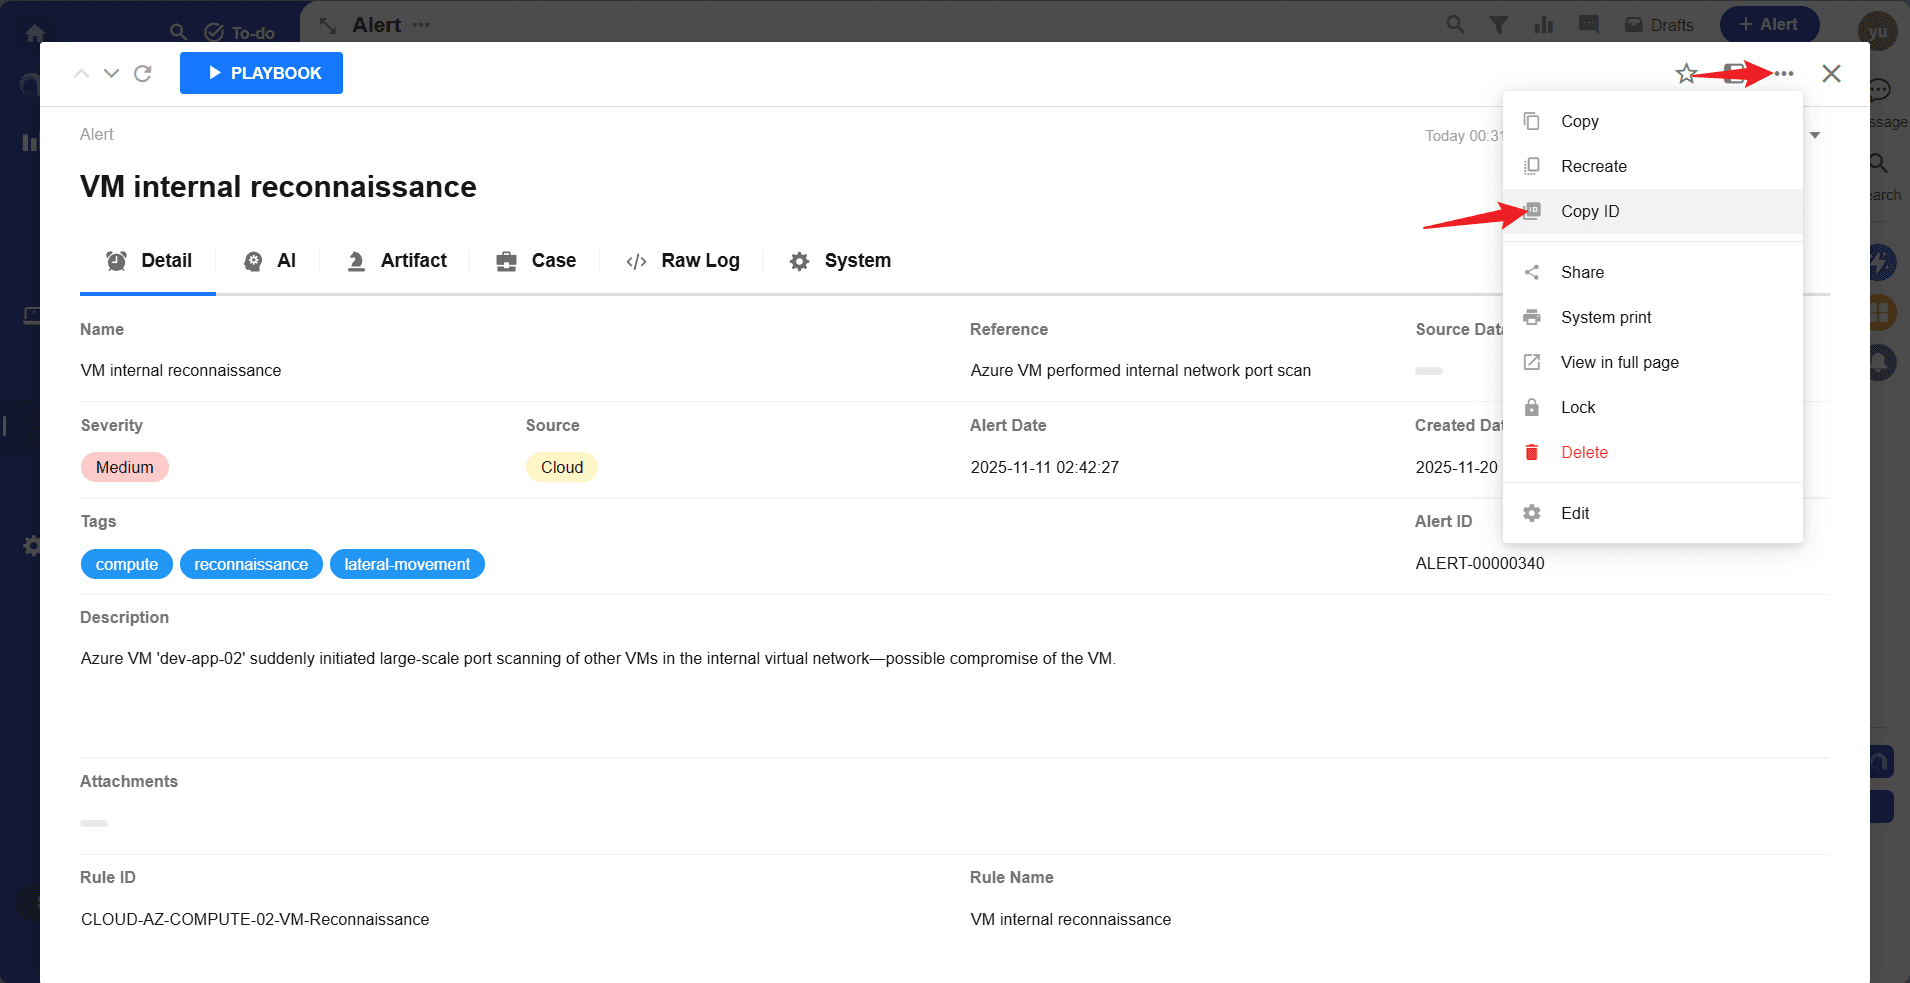Expand the dropdown arrow beside the timestamp
The image size is (1910, 983).
point(1815,135)
